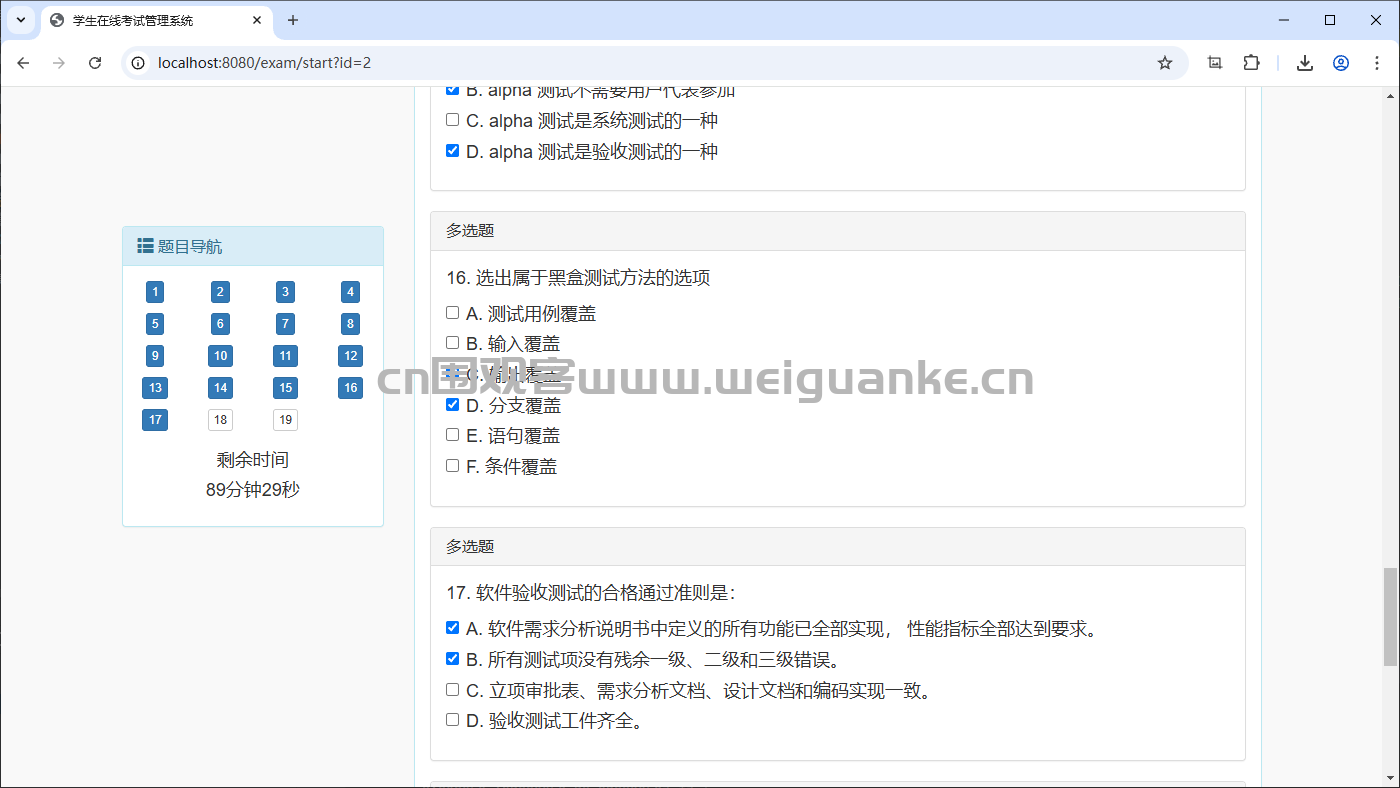Open the Chrome Extensions puzzle icon

(x=1251, y=62)
